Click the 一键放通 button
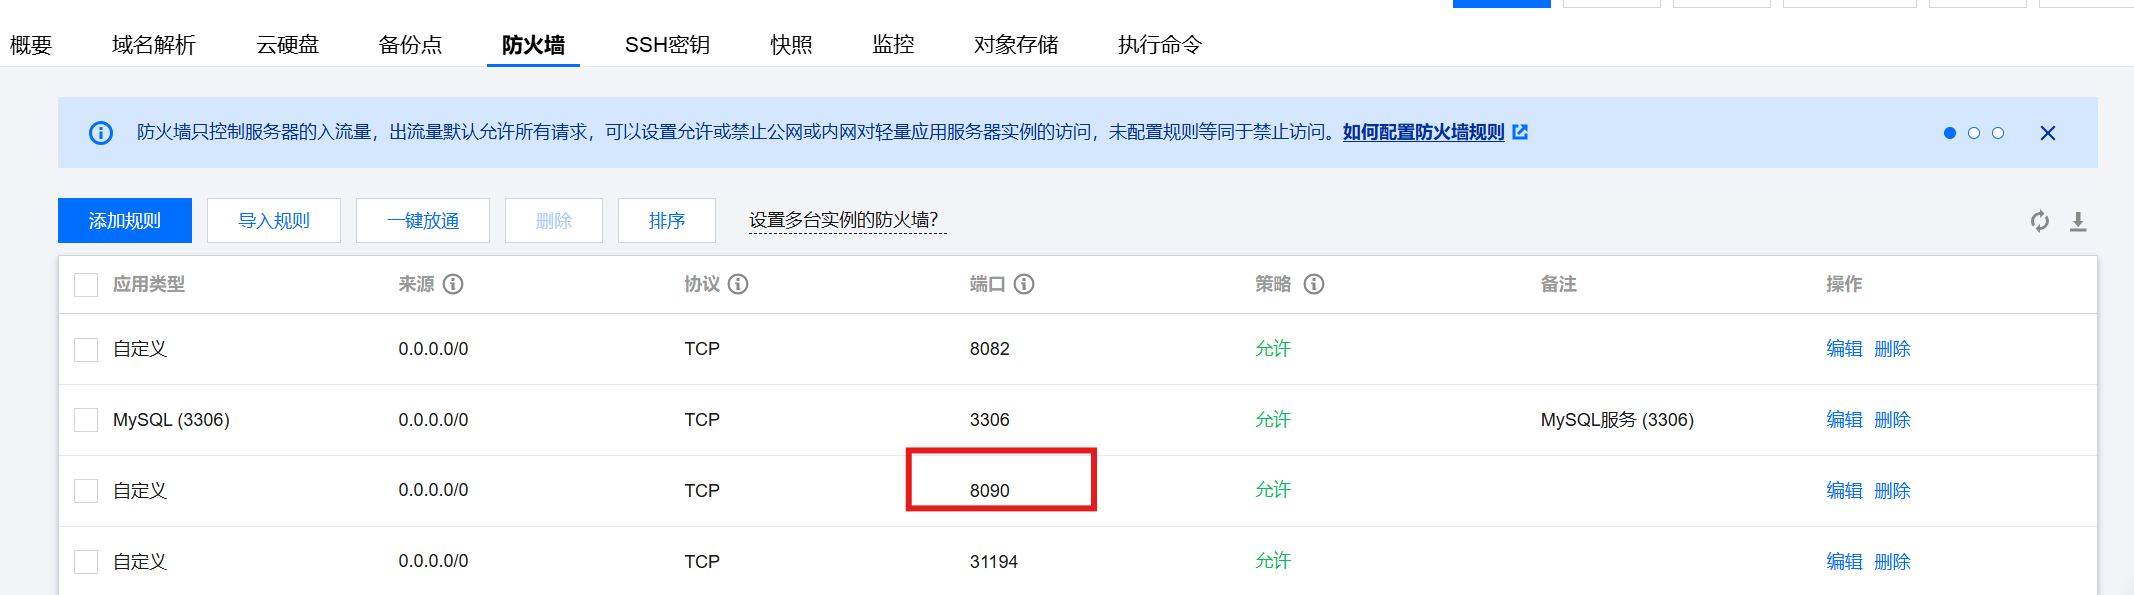Image resolution: width=2134 pixels, height=595 pixels. [423, 220]
